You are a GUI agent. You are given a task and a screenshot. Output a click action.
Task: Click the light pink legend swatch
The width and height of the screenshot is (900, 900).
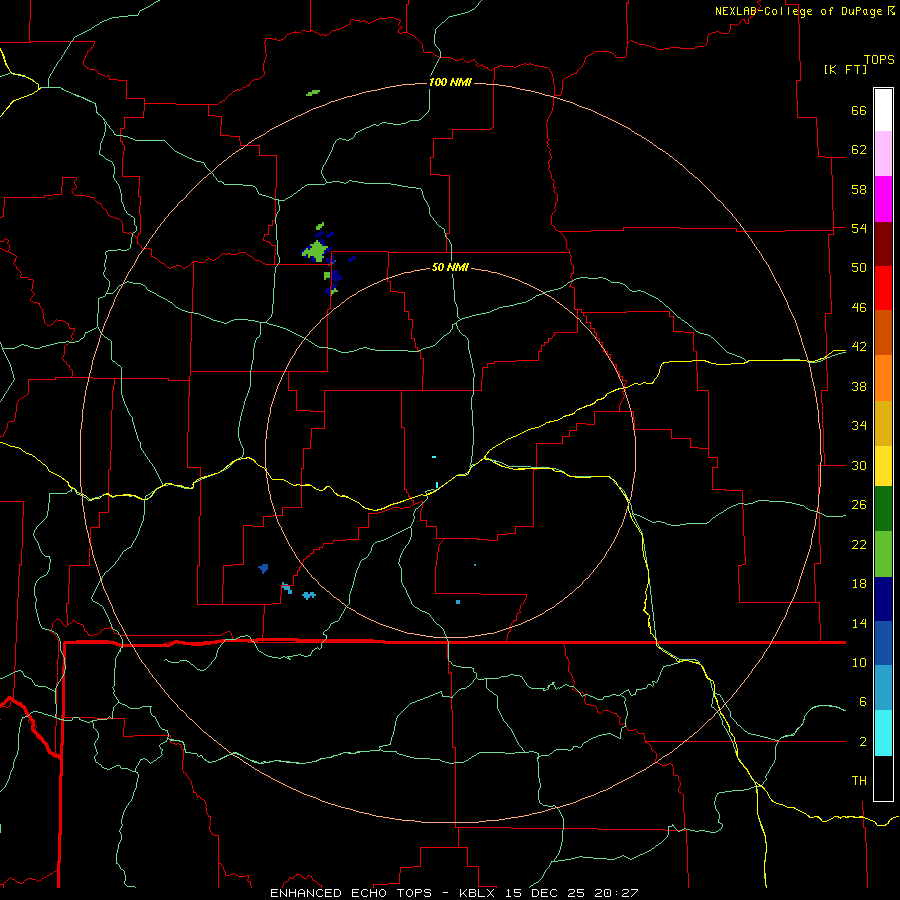pos(883,154)
